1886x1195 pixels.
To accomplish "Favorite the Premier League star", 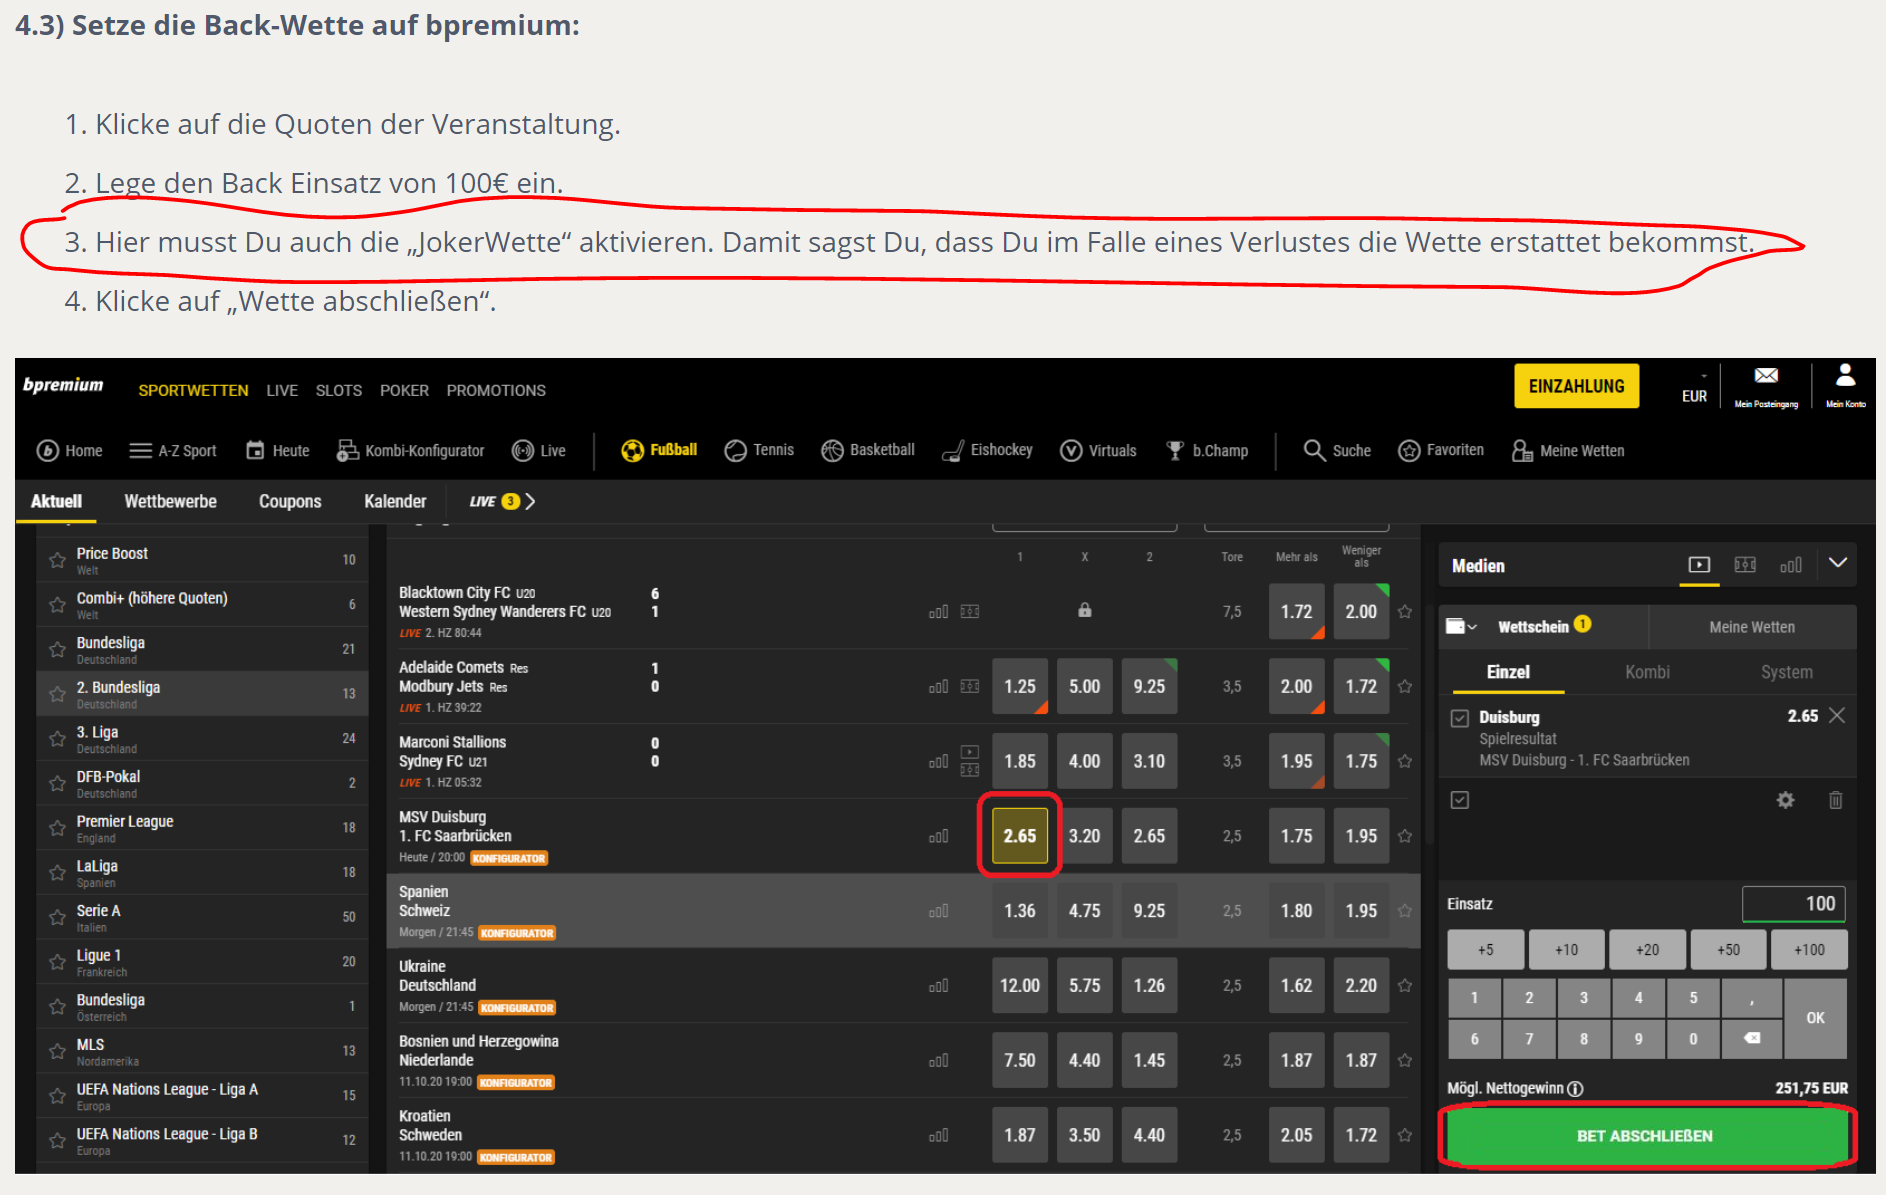I will point(58,828).
